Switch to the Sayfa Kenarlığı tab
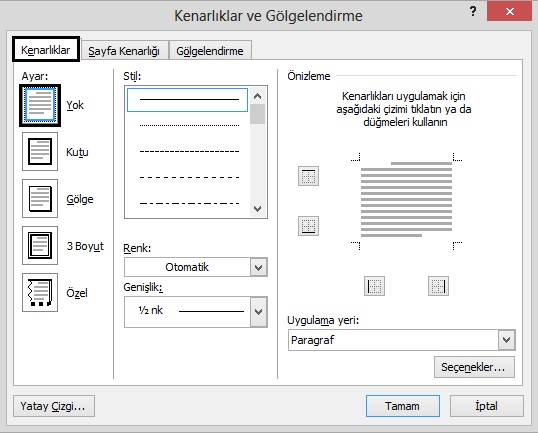The width and height of the screenshot is (538, 433). point(124,51)
